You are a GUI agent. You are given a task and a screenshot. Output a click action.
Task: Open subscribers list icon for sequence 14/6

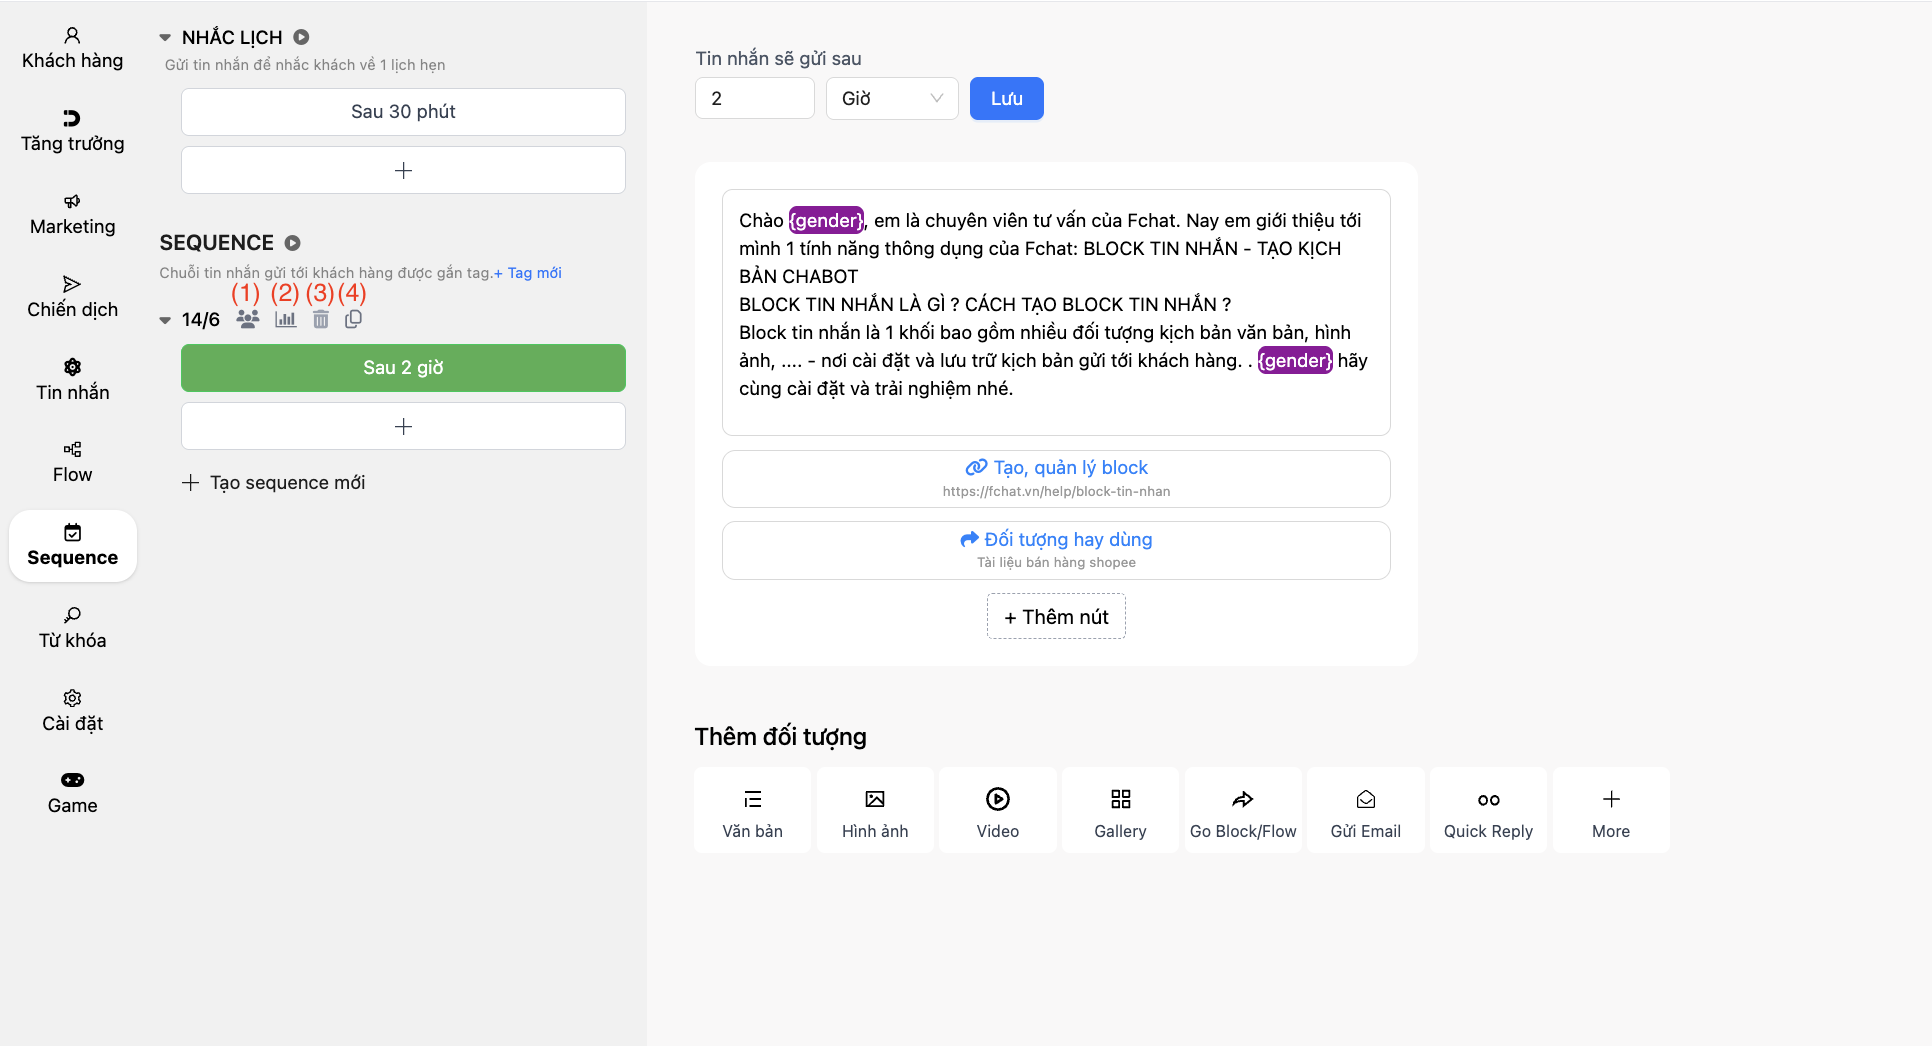248,319
